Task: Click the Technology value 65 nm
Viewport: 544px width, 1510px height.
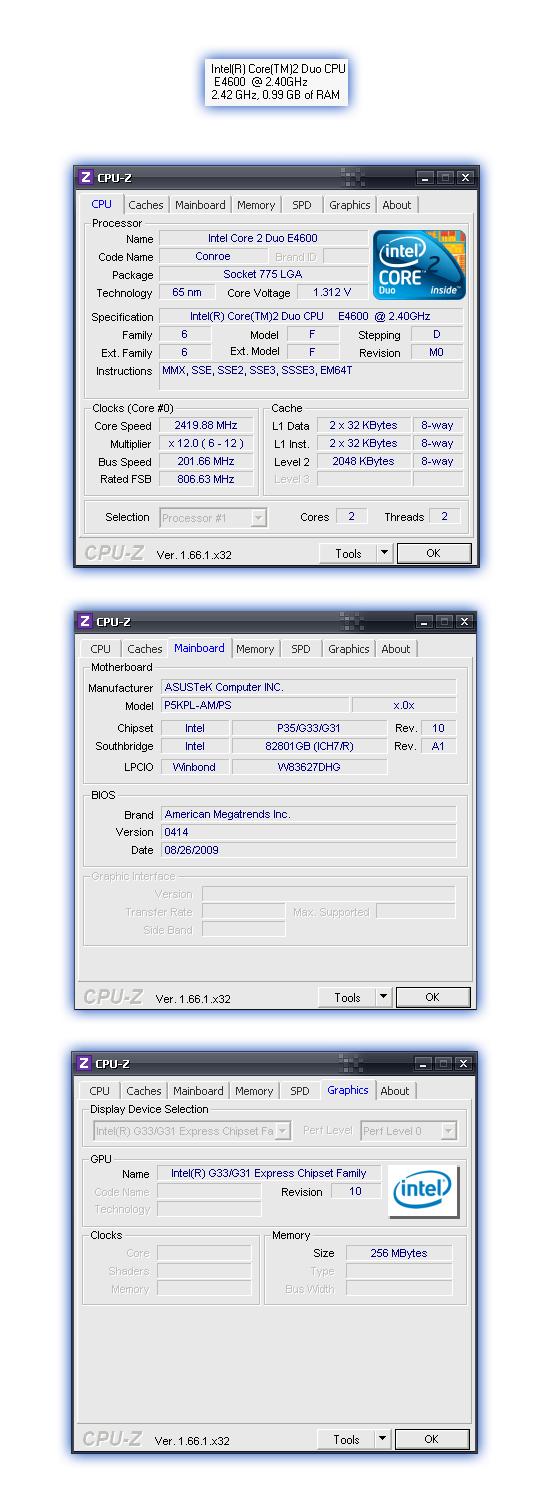Action: pyautogui.click(x=187, y=293)
